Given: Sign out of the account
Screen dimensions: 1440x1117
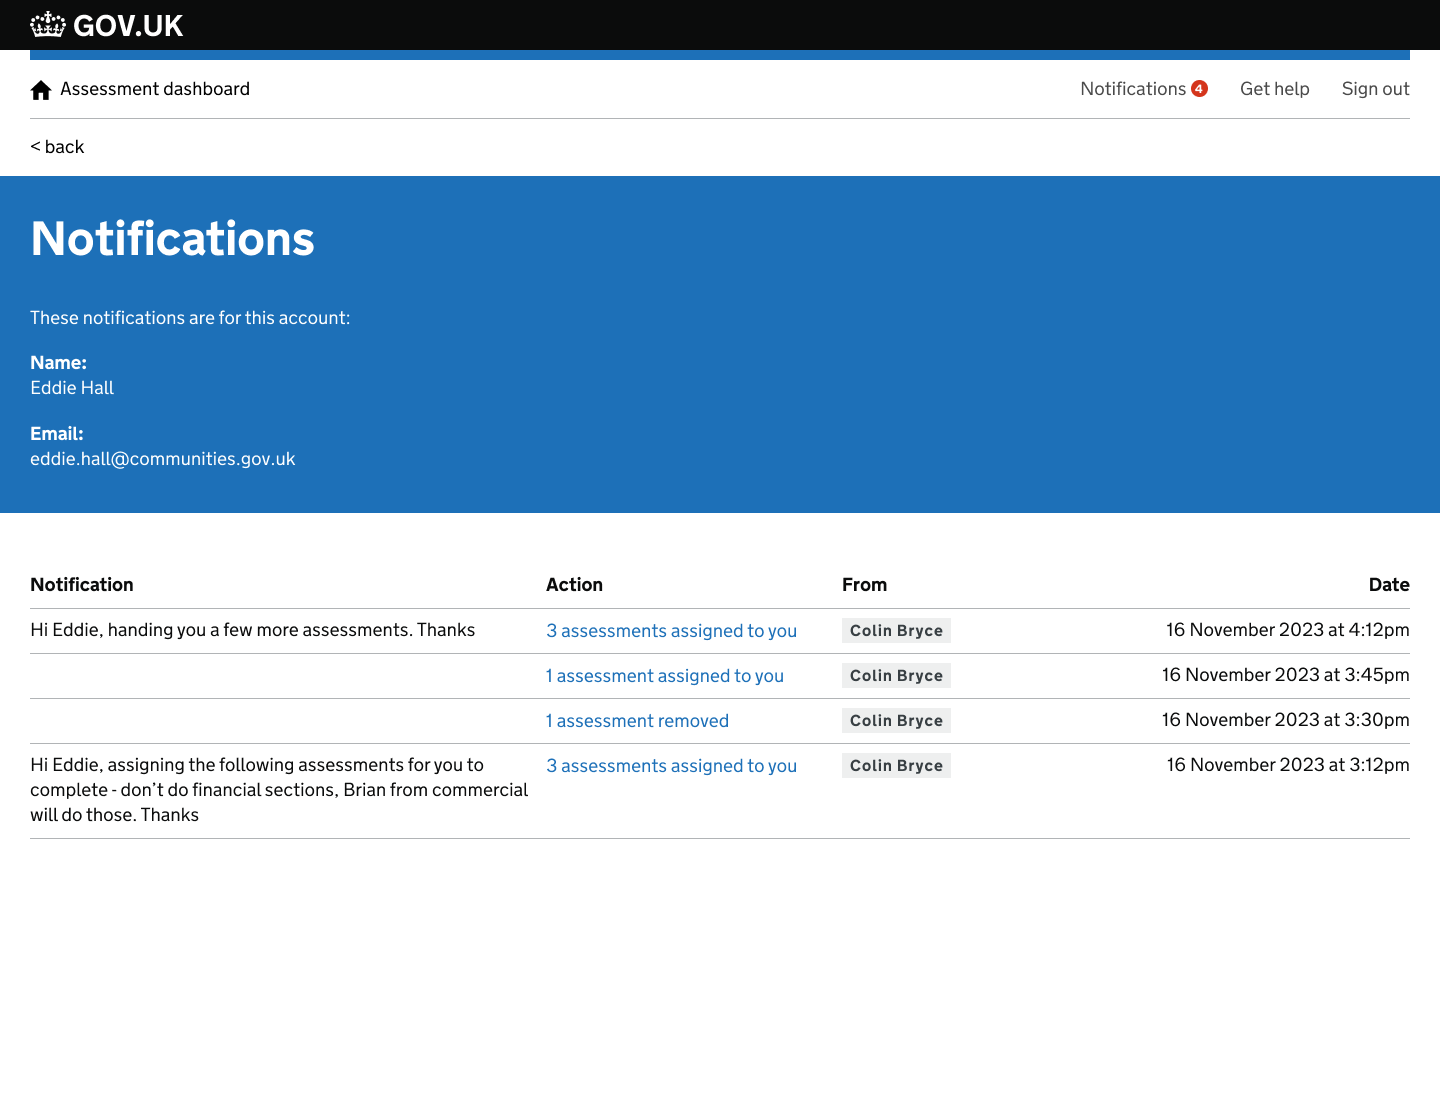Looking at the screenshot, I should pos(1375,89).
